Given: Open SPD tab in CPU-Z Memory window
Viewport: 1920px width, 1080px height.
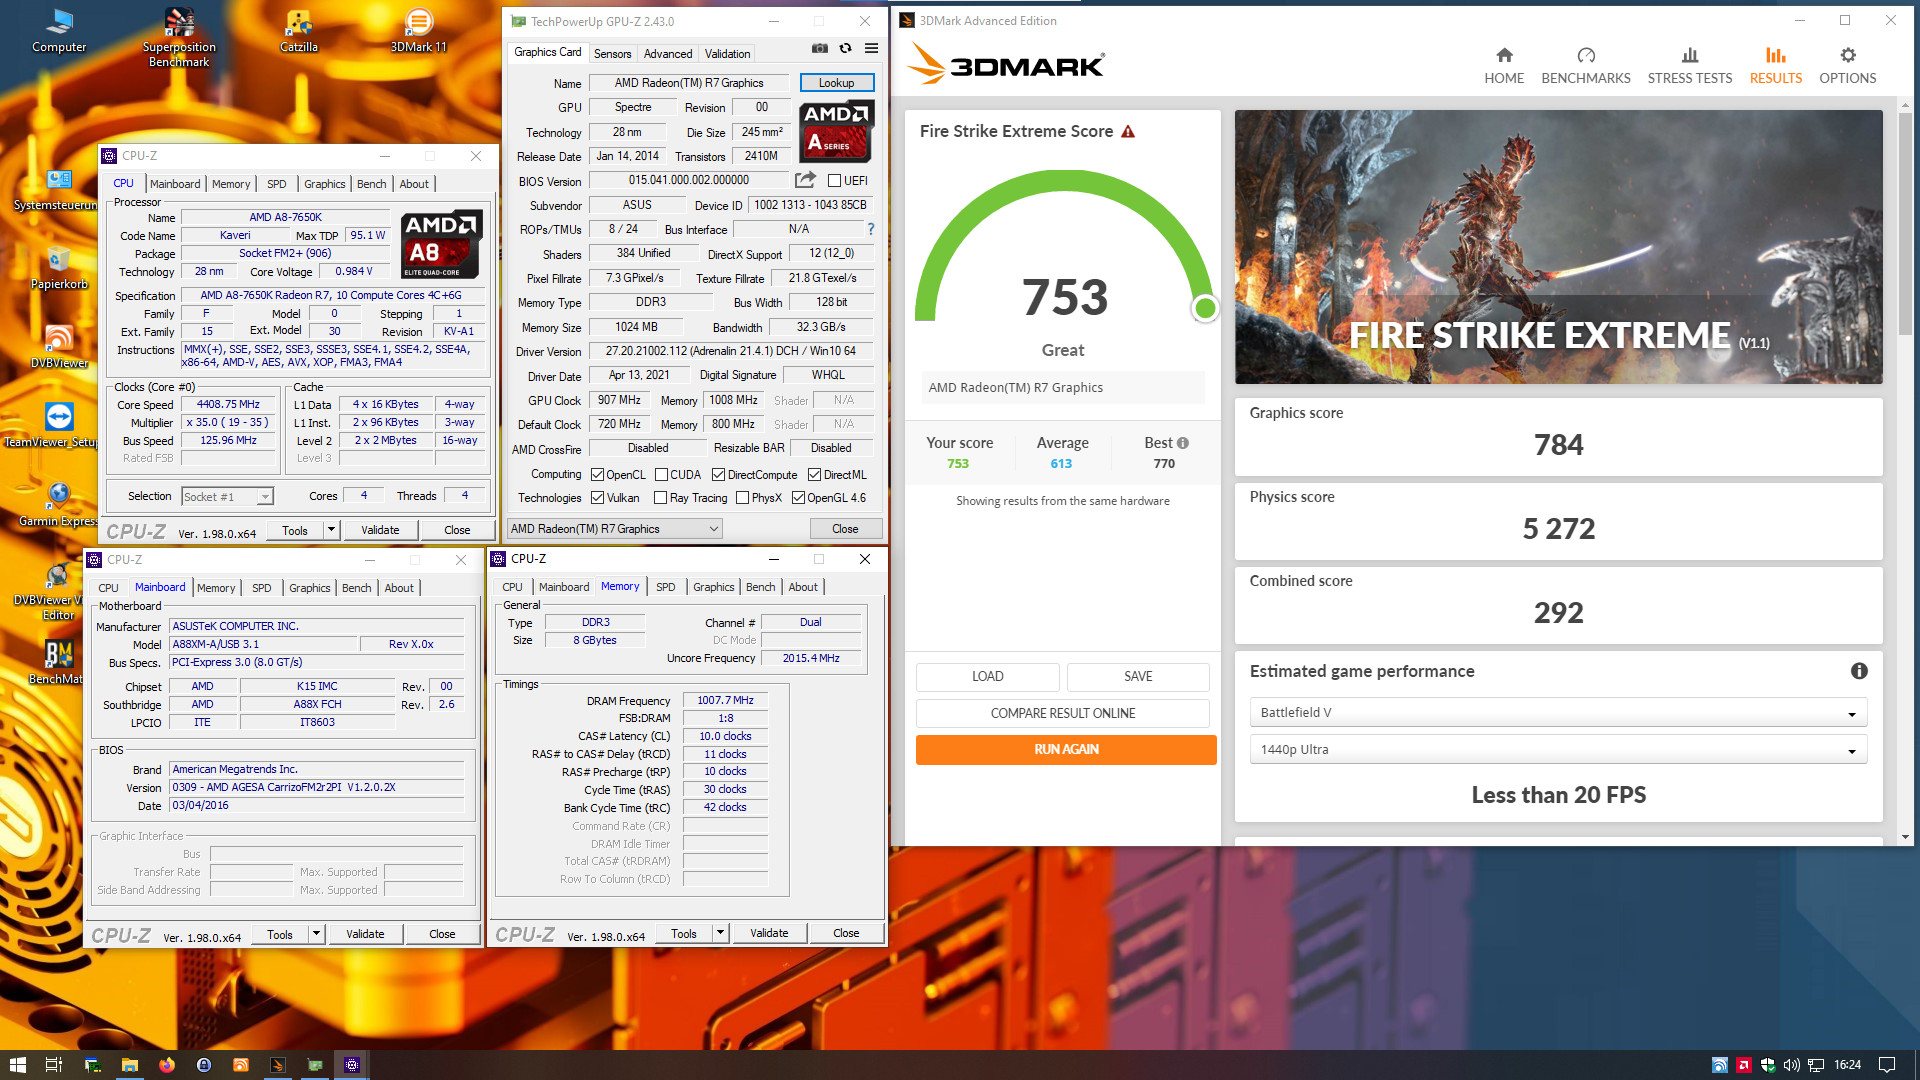Looking at the screenshot, I should tap(665, 587).
